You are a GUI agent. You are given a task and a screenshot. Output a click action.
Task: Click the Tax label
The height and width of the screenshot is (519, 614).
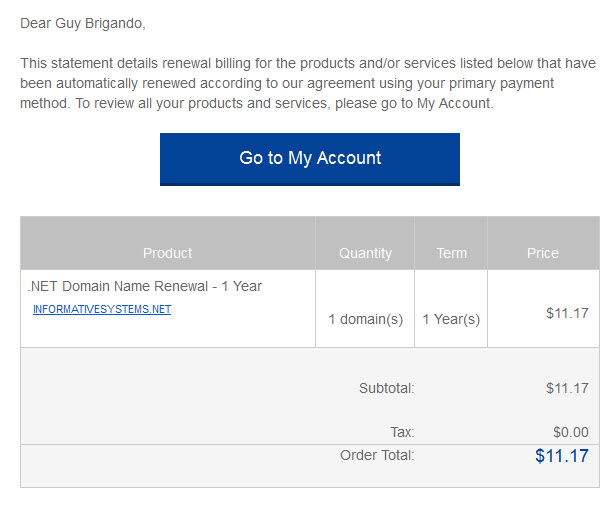click(402, 432)
